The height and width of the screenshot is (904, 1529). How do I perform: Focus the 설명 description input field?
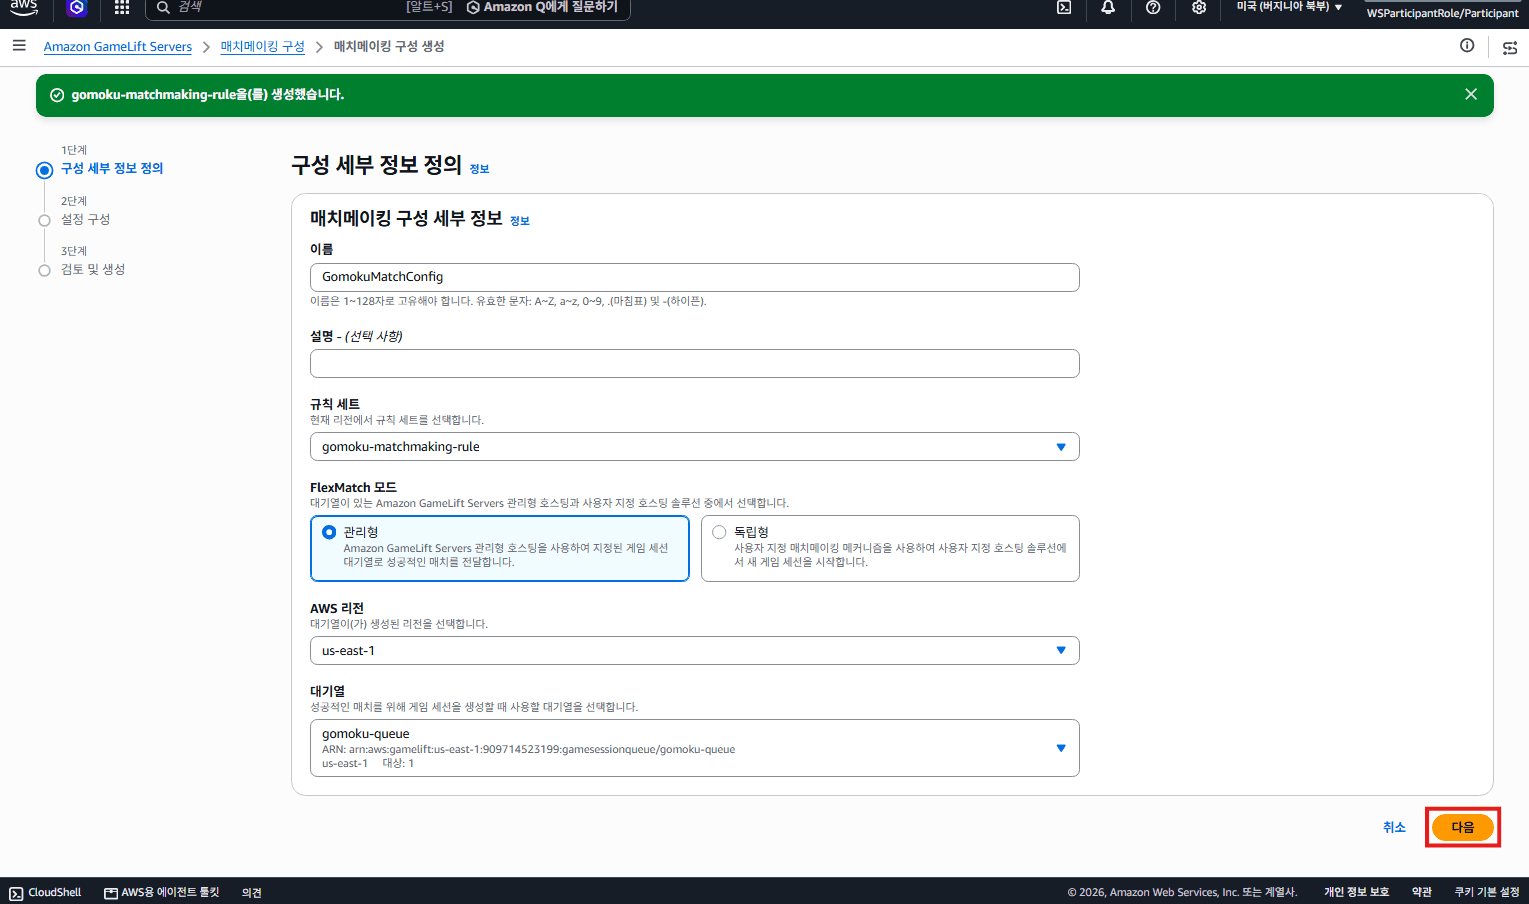click(x=695, y=364)
